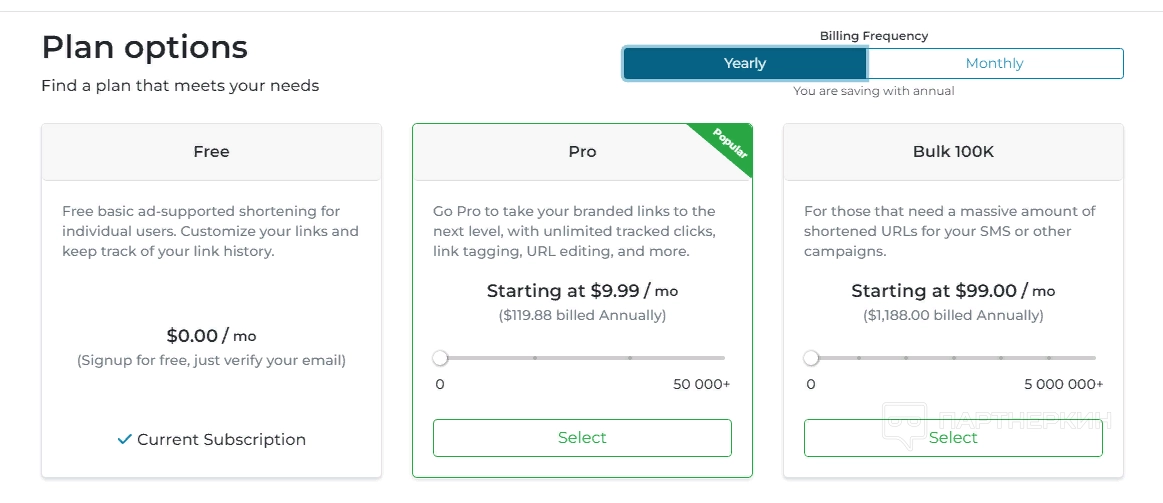Image resolution: width=1163 pixels, height=503 pixels.
Task: Switch billing frequency to Monthly
Action: click(x=994, y=63)
